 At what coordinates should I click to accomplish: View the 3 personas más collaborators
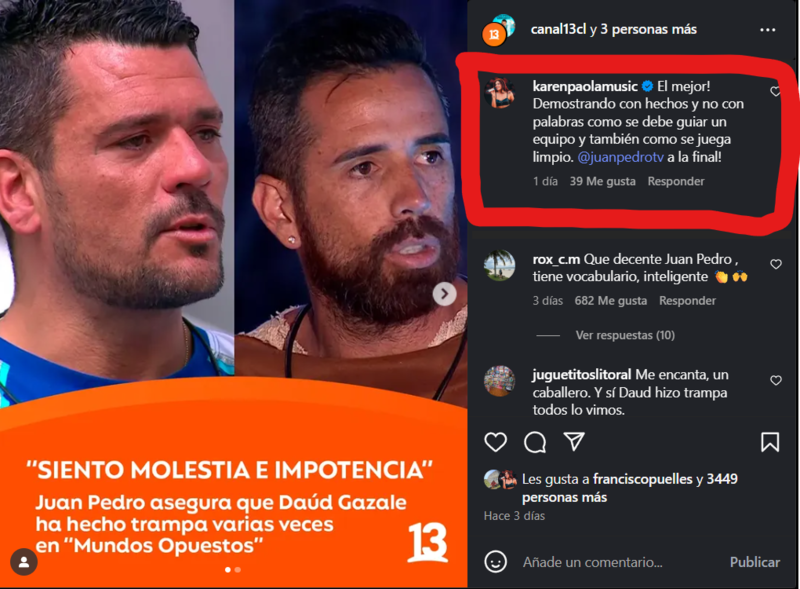(x=648, y=29)
